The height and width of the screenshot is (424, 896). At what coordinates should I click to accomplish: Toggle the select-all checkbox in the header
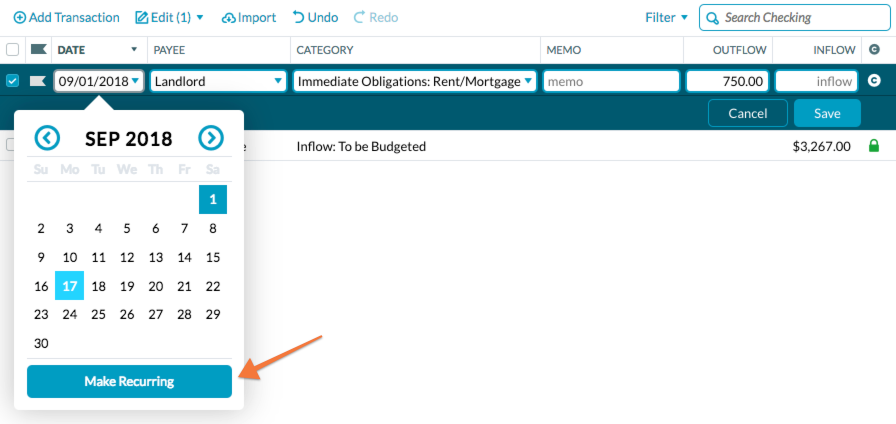coord(13,50)
